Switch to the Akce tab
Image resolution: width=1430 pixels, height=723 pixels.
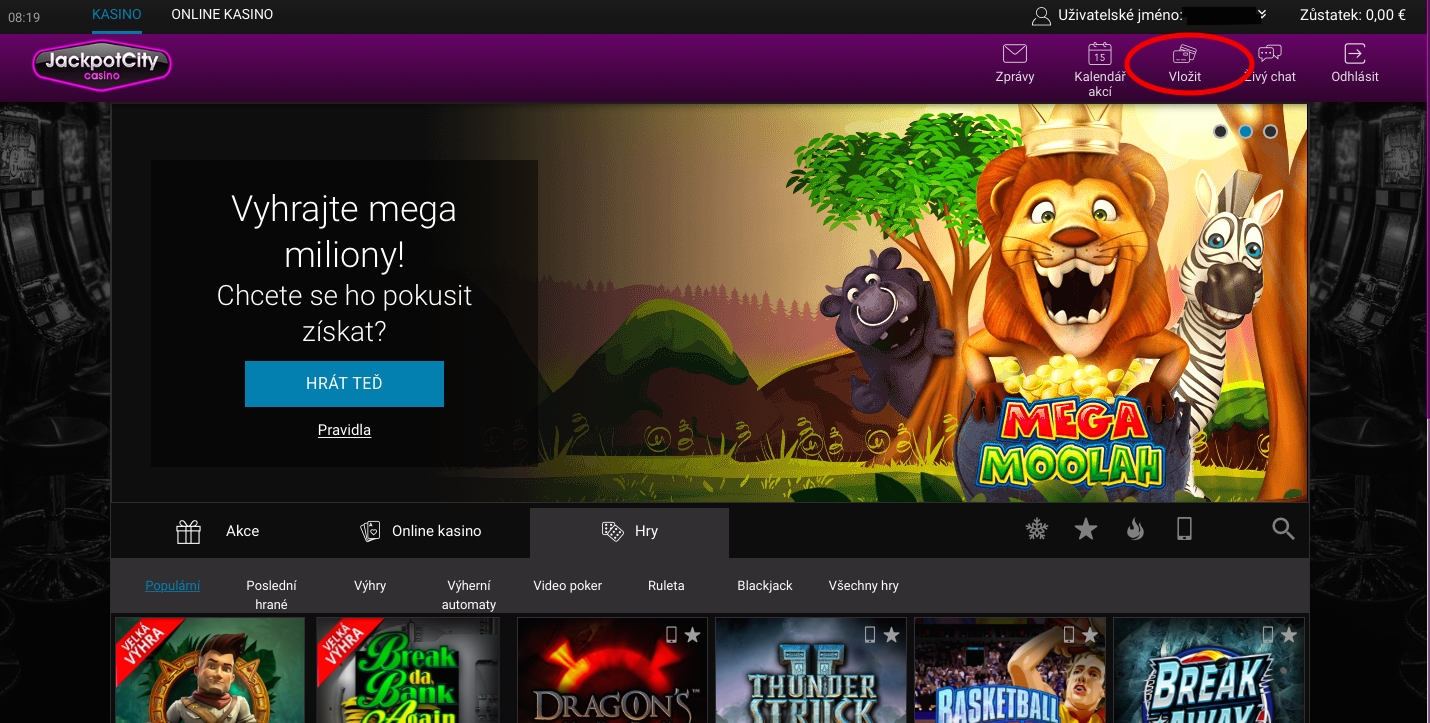point(218,531)
